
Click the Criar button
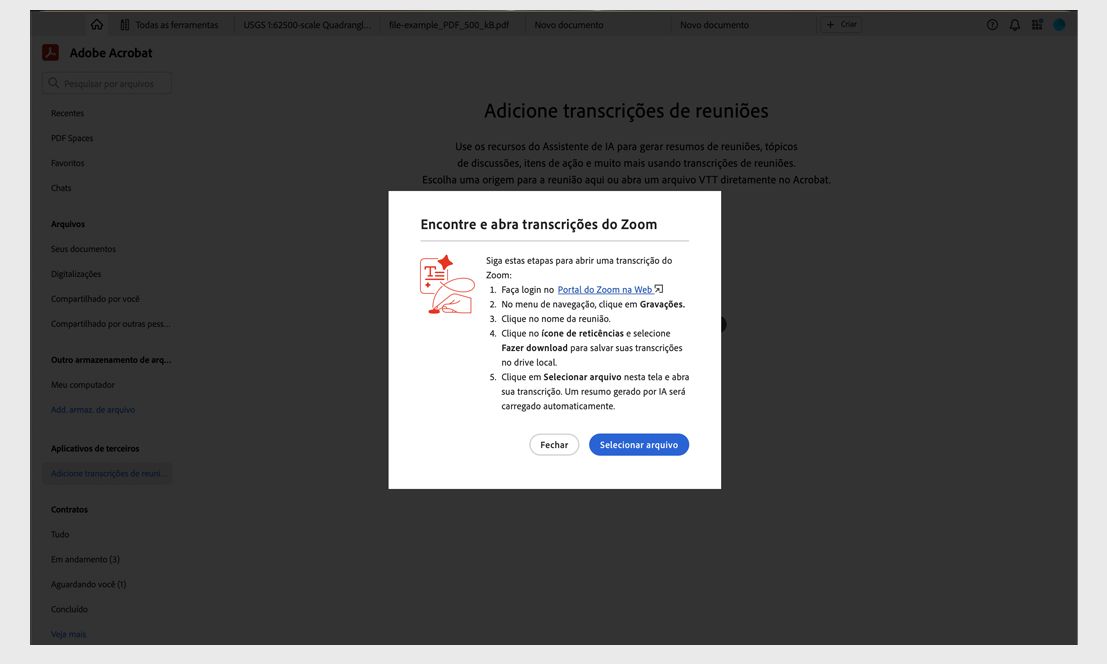[841, 25]
